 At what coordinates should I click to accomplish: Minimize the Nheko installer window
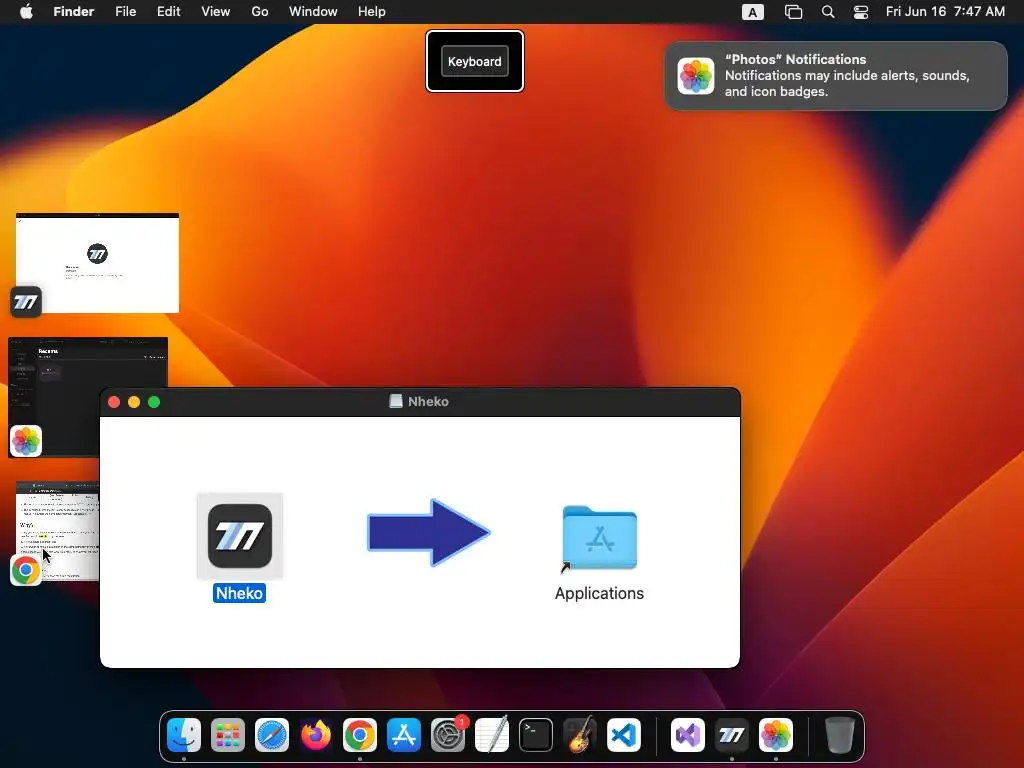[134, 402]
